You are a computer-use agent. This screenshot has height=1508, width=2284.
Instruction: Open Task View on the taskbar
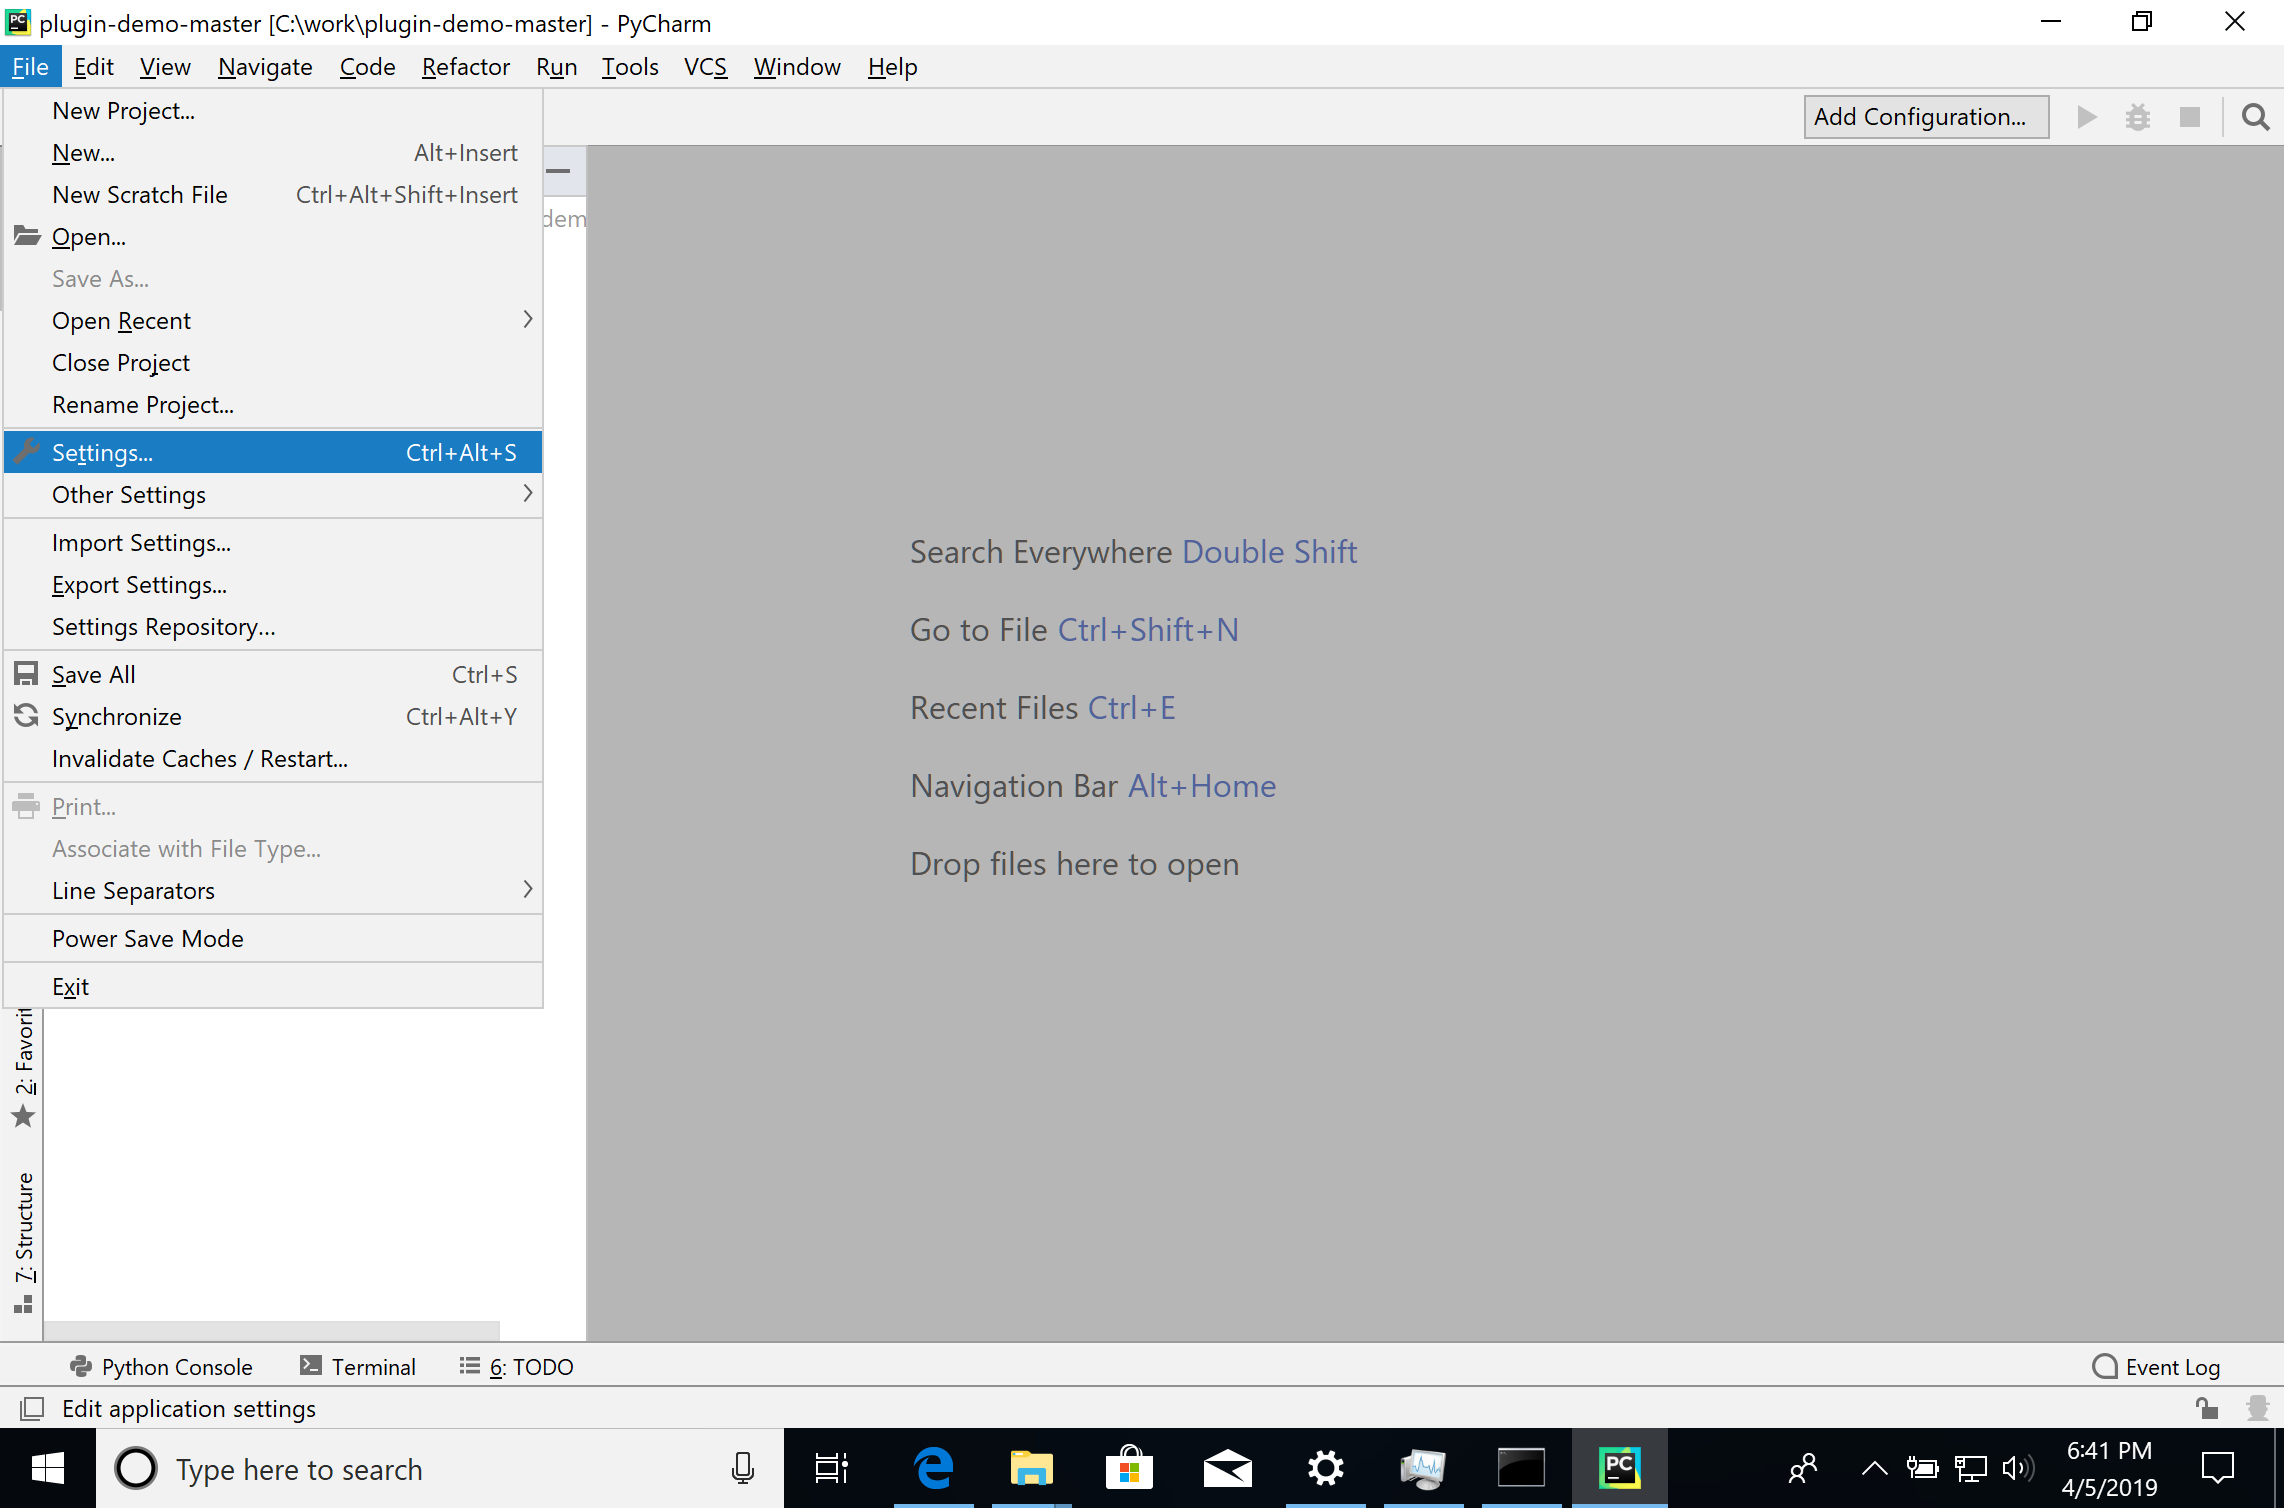(x=832, y=1468)
